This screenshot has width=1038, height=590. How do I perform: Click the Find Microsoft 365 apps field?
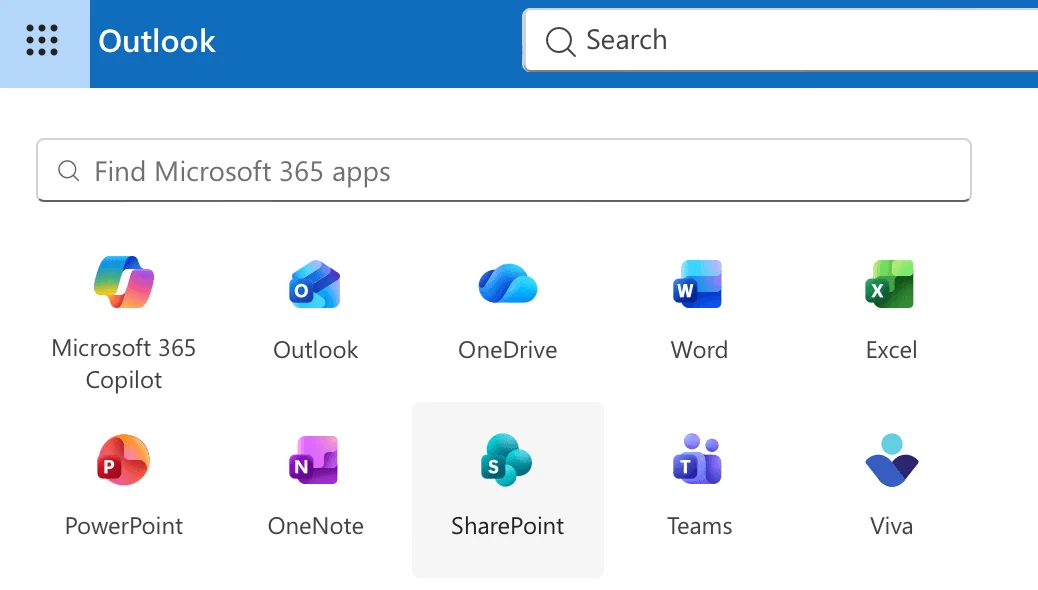[x=504, y=170]
